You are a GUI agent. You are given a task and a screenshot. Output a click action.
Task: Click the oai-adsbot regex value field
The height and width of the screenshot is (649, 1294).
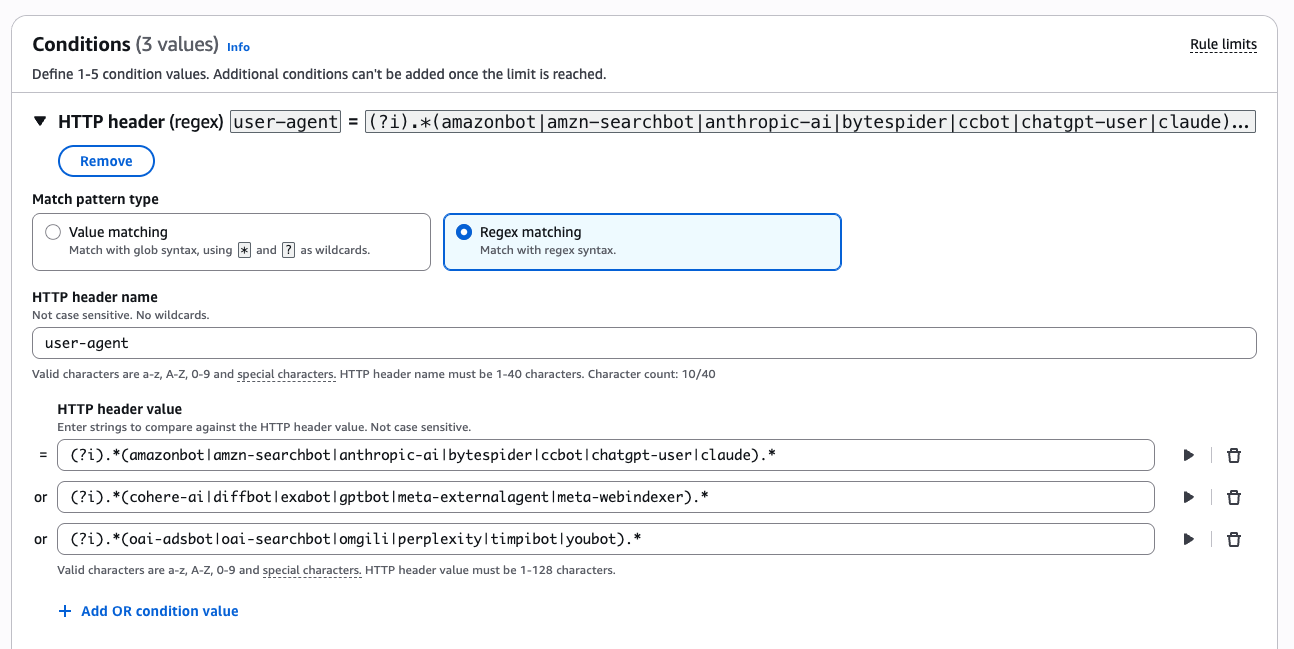pos(606,539)
